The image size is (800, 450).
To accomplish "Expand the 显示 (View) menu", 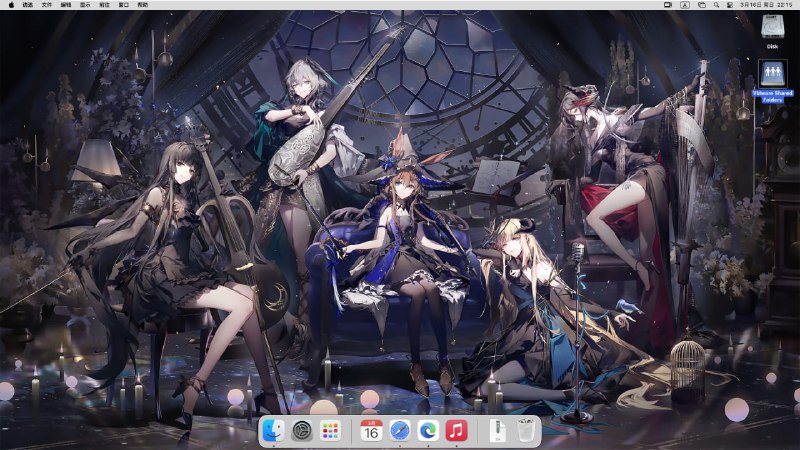I will click(x=85, y=5).
